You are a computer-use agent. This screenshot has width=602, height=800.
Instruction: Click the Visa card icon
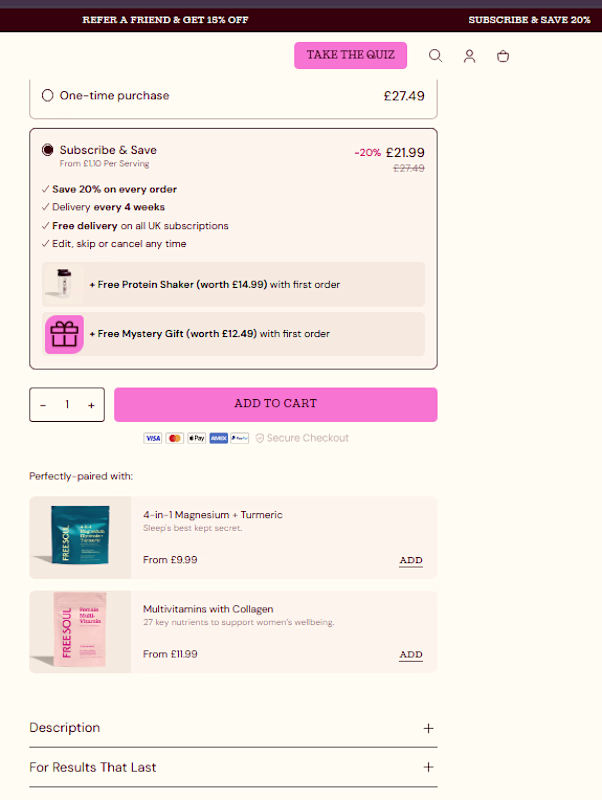pos(152,438)
